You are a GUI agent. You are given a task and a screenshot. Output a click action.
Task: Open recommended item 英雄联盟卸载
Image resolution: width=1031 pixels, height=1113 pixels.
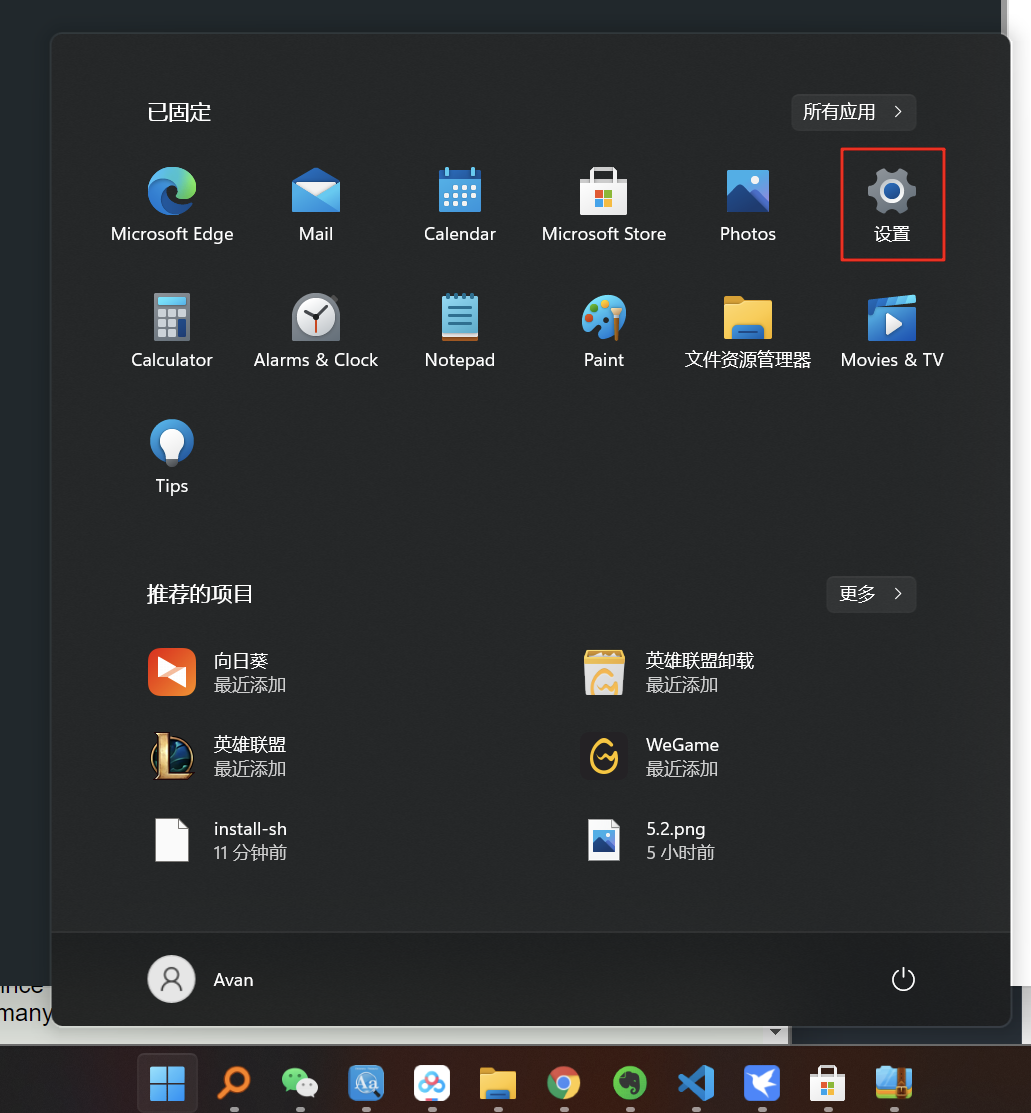coord(667,672)
